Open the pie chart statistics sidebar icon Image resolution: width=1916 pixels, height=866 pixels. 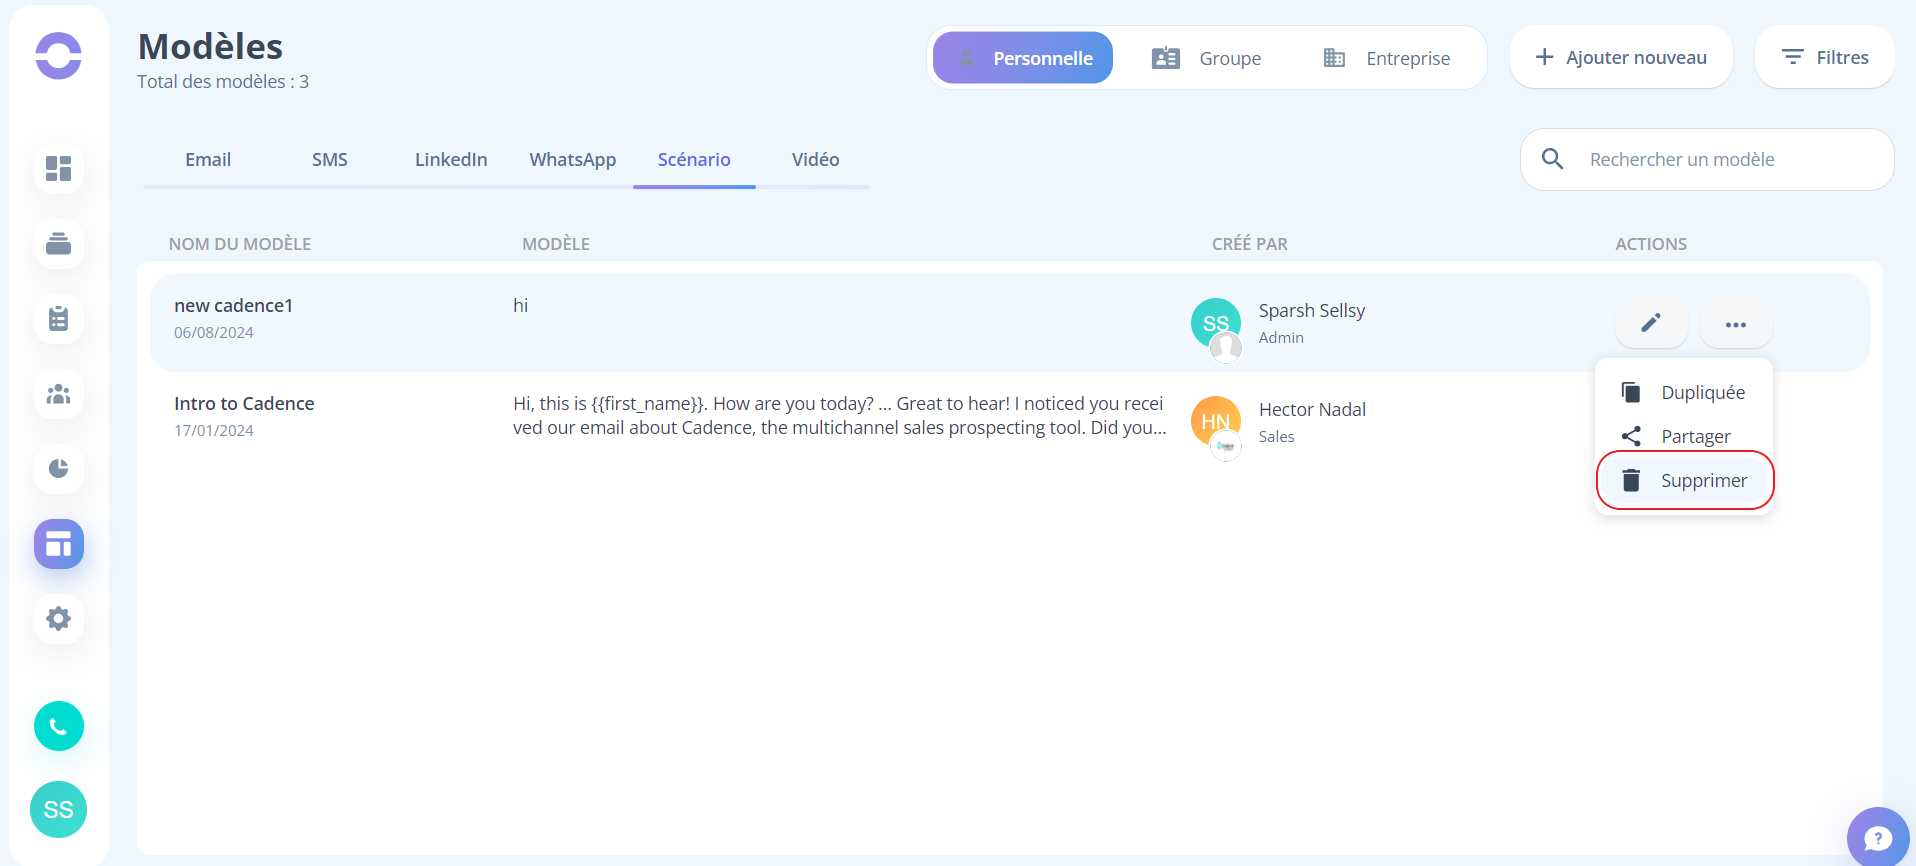pyautogui.click(x=59, y=468)
